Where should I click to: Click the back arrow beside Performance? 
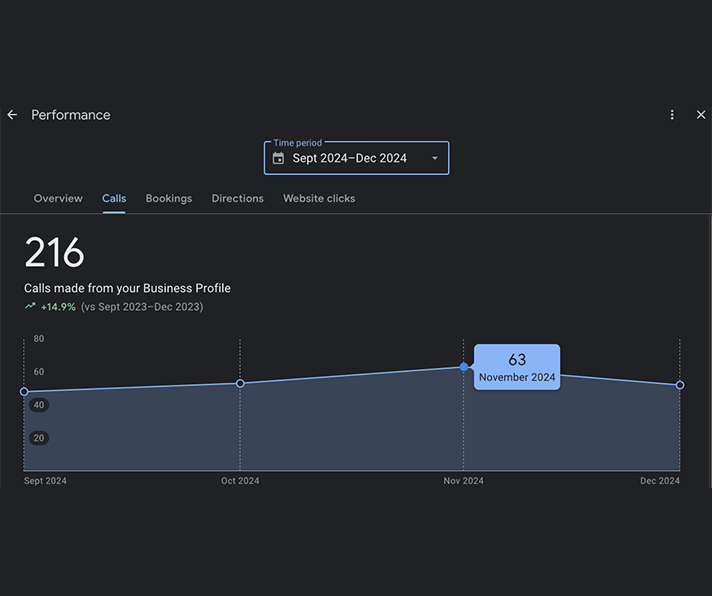[x=13, y=115]
